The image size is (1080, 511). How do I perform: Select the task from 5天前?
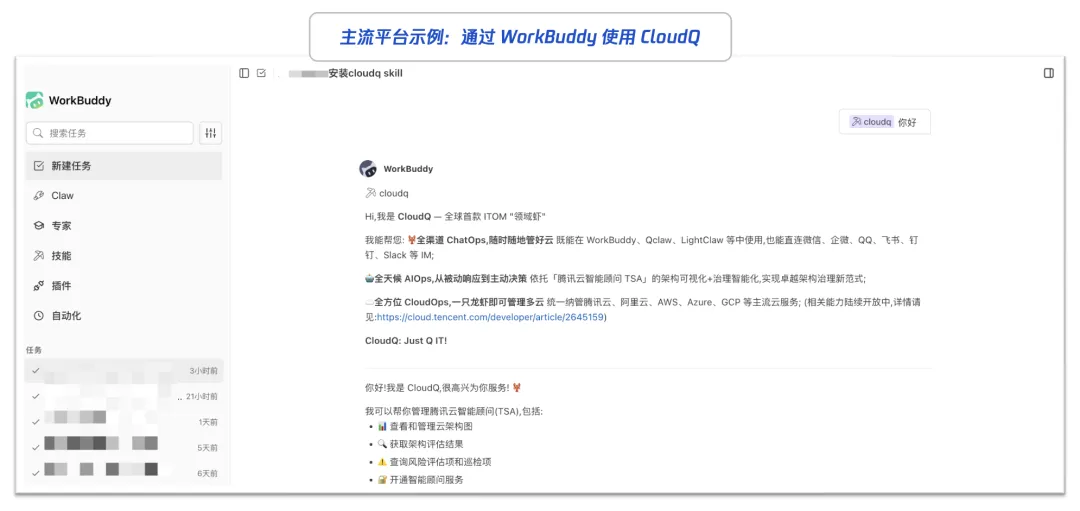point(124,447)
